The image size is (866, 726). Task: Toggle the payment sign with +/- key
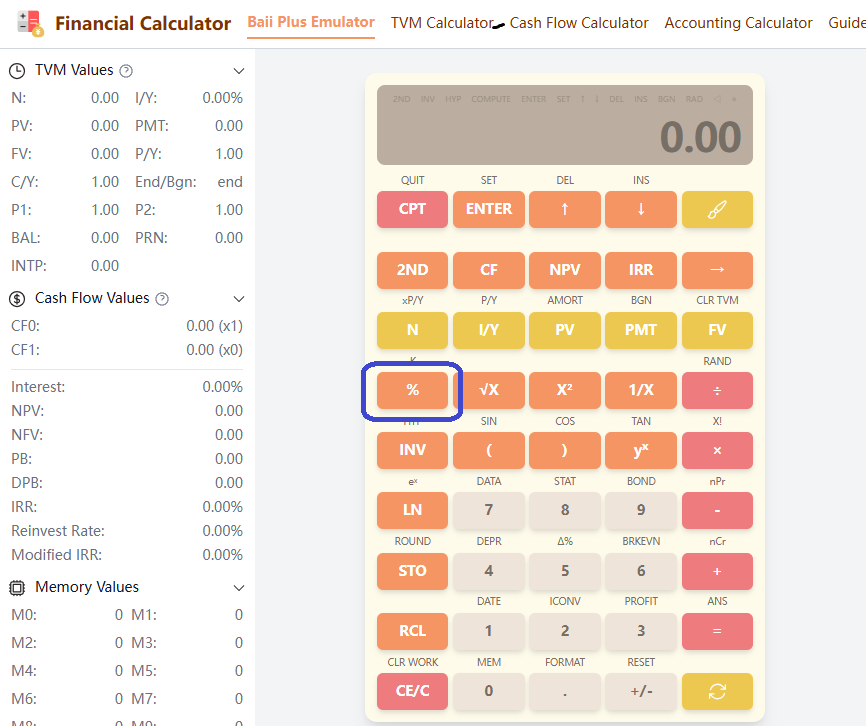(641, 691)
